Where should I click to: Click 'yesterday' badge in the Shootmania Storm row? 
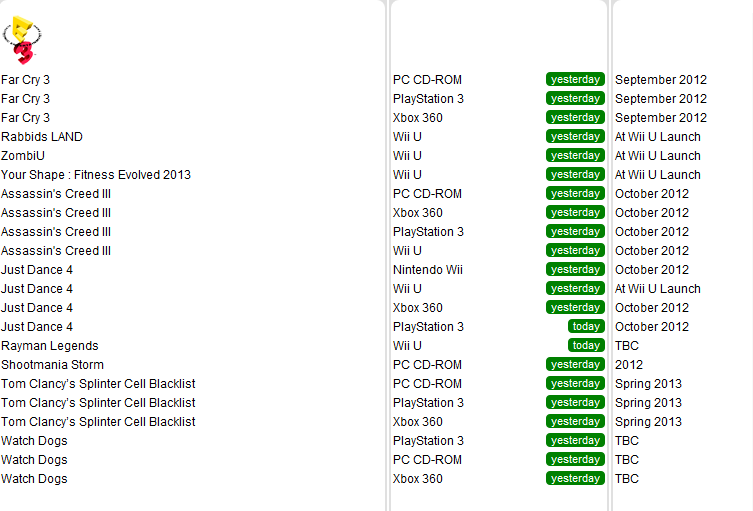tap(575, 365)
